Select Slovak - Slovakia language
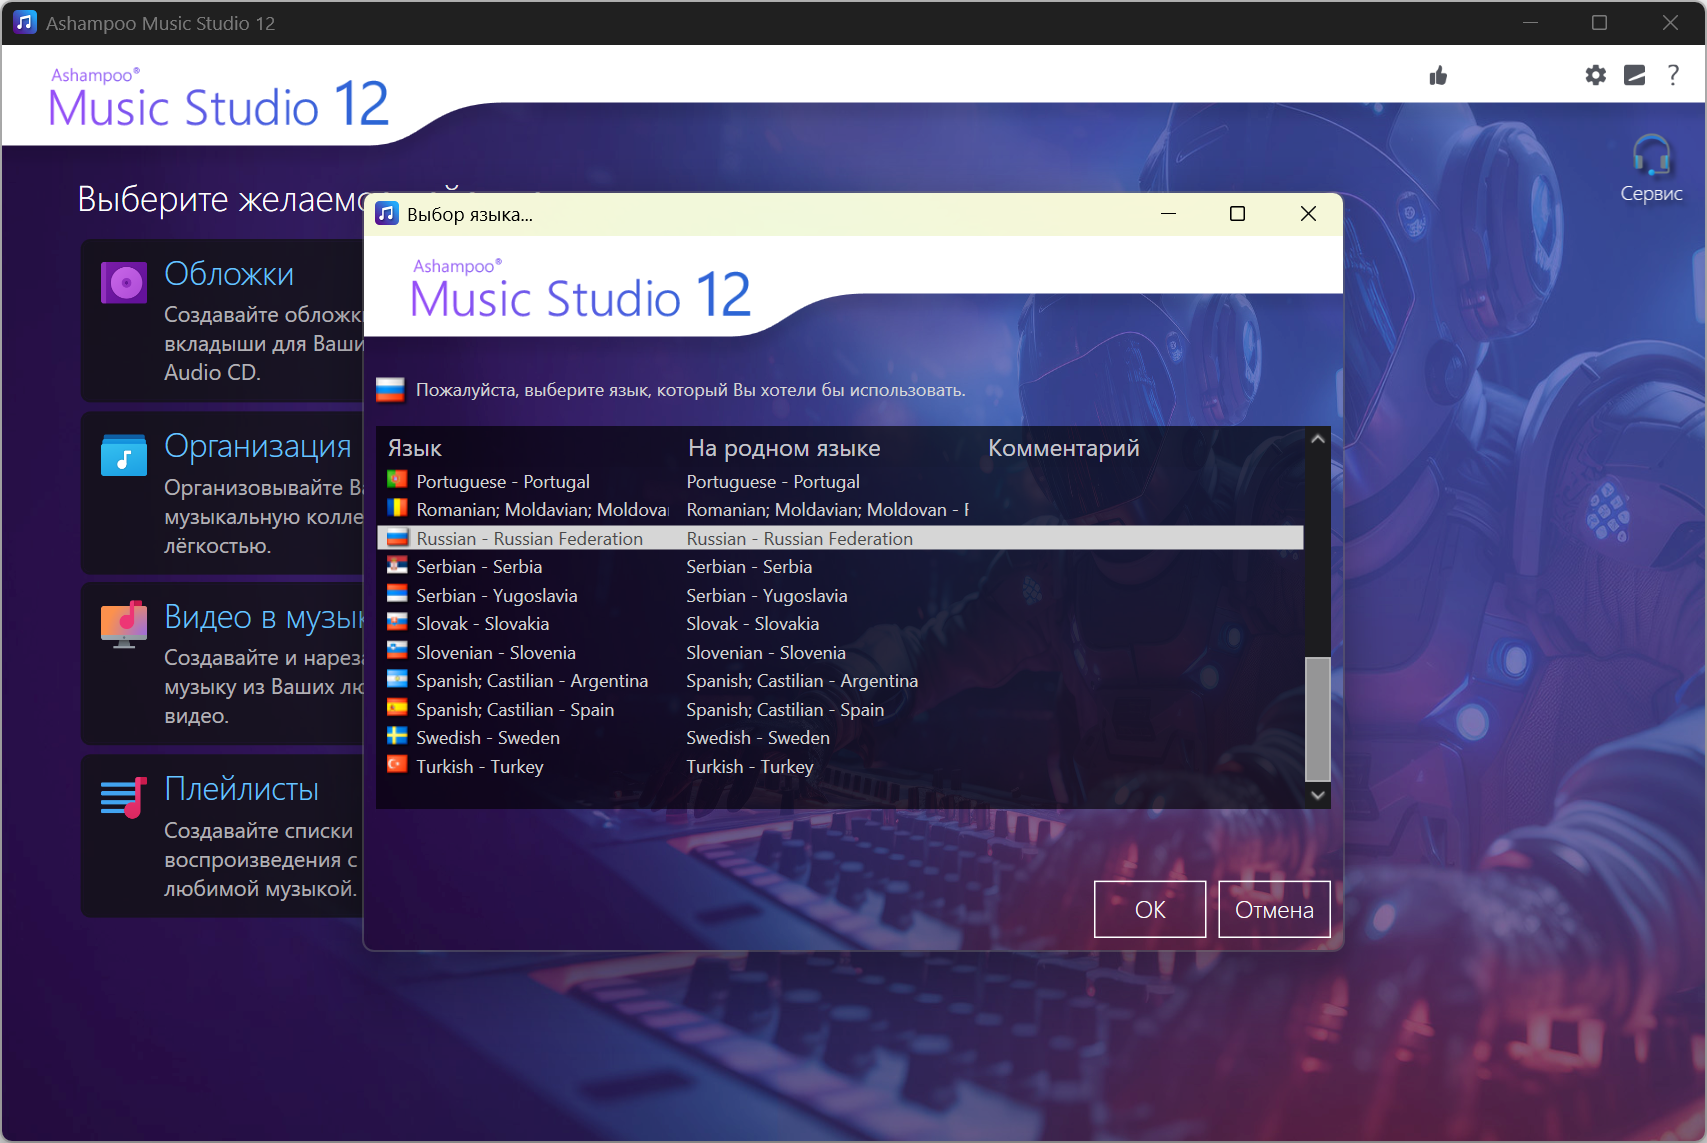Image resolution: width=1707 pixels, height=1143 pixels. tap(482, 623)
